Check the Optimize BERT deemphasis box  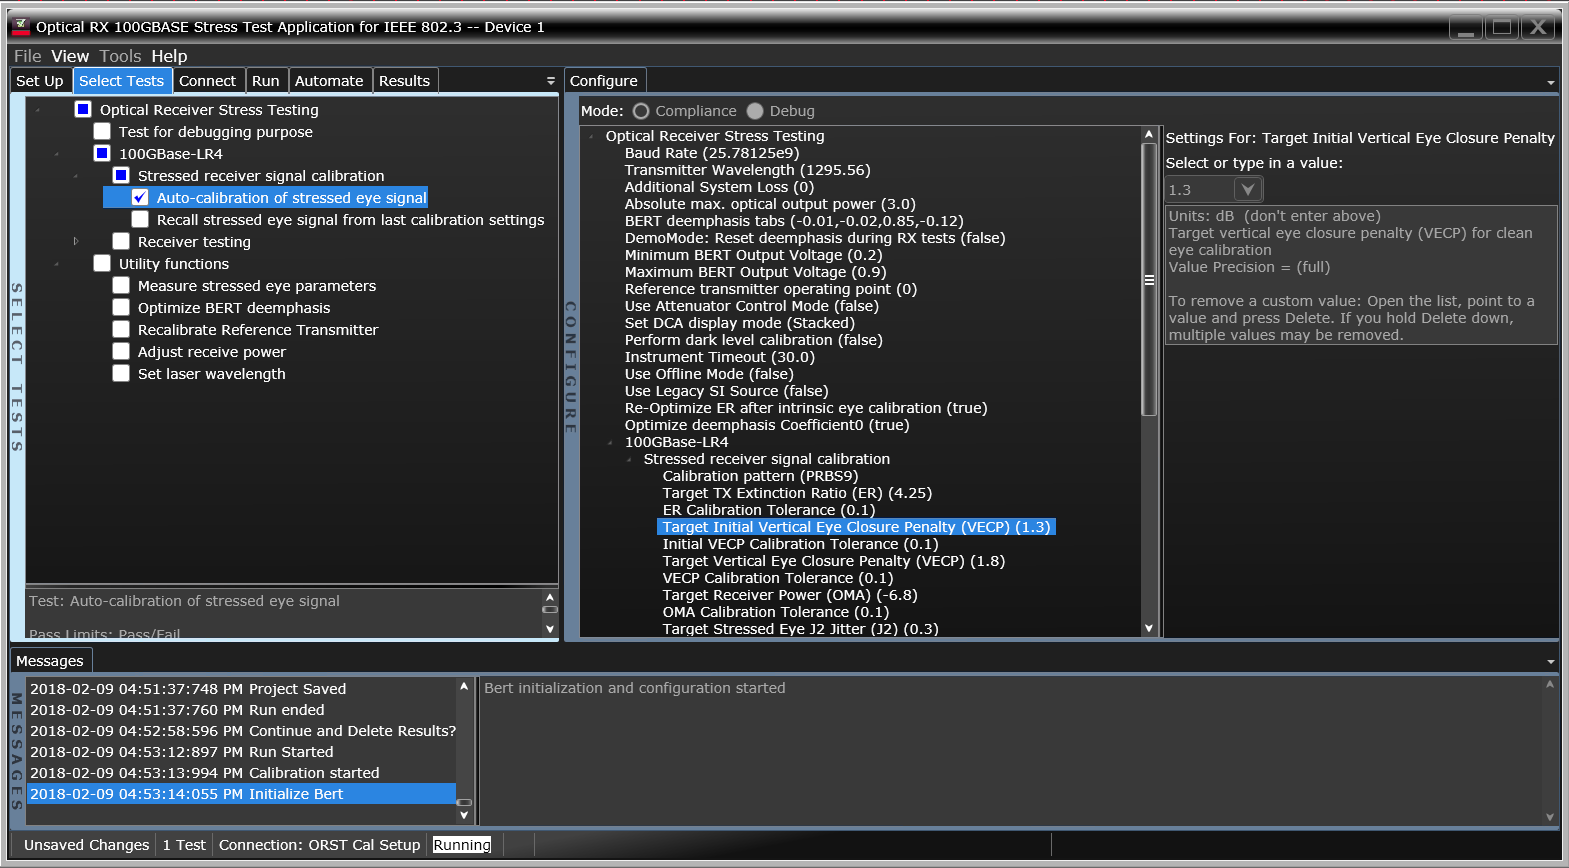pyautogui.click(x=121, y=308)
